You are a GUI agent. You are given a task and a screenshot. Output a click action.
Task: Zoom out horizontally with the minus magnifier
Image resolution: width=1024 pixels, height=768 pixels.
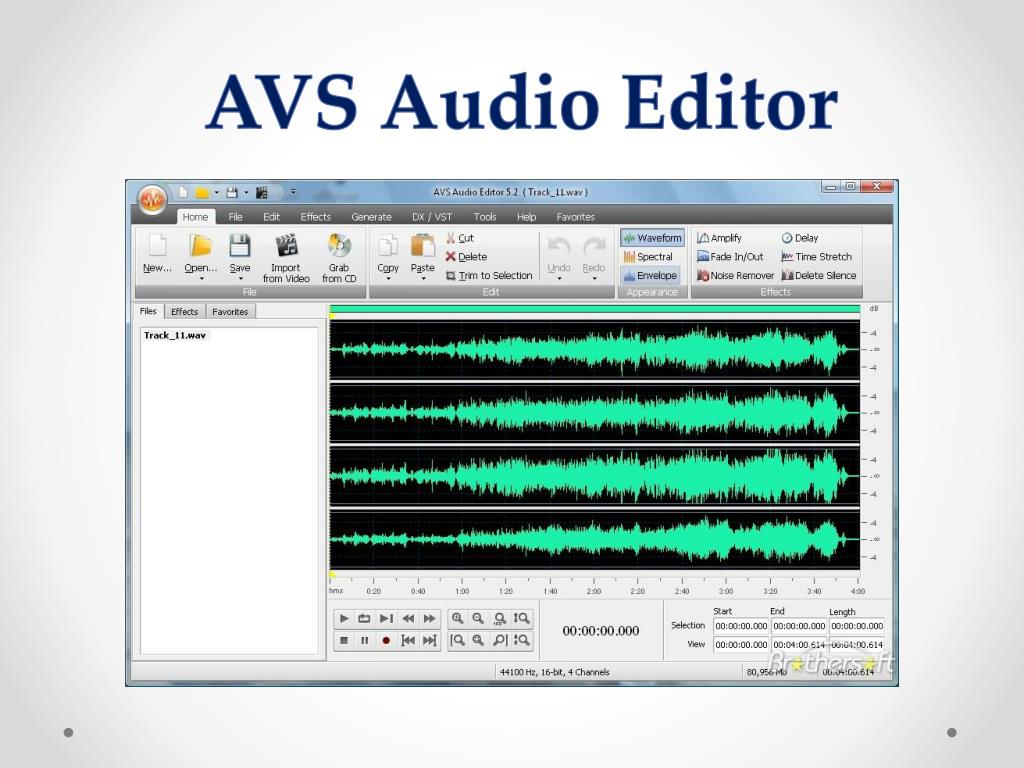(x=479, y=618)
